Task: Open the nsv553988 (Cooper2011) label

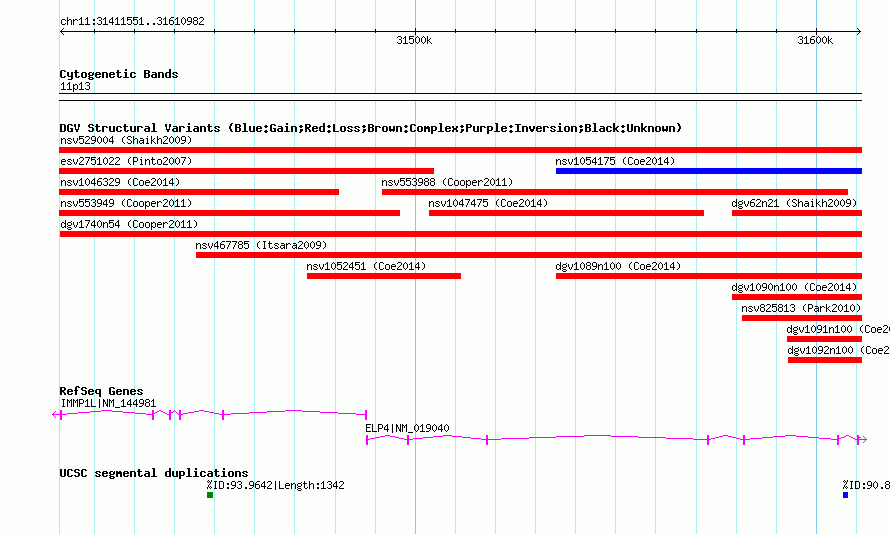Action: point(447,182)
